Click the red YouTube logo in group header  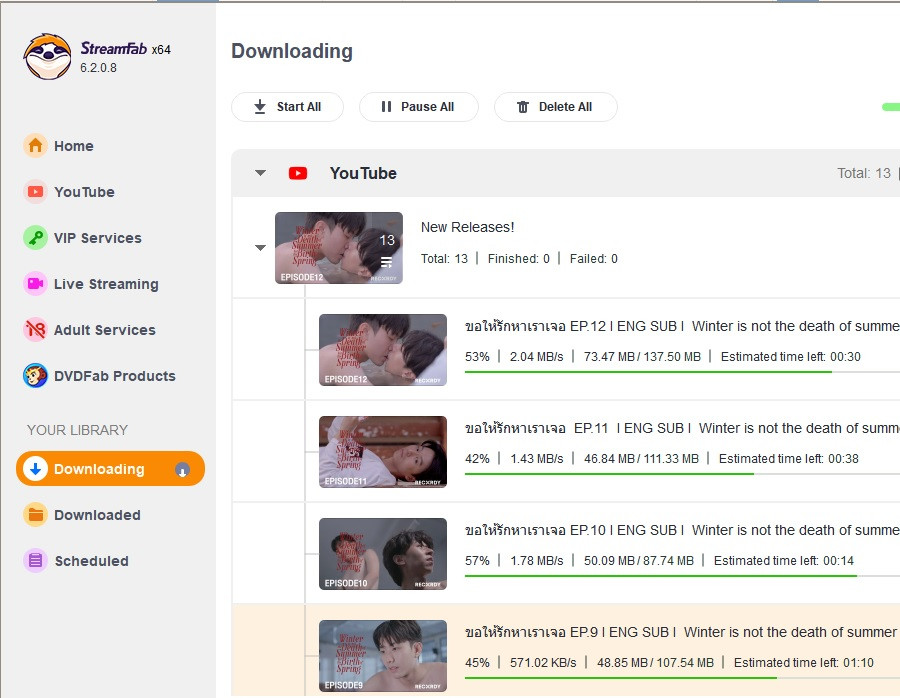[x=298, y=173]
